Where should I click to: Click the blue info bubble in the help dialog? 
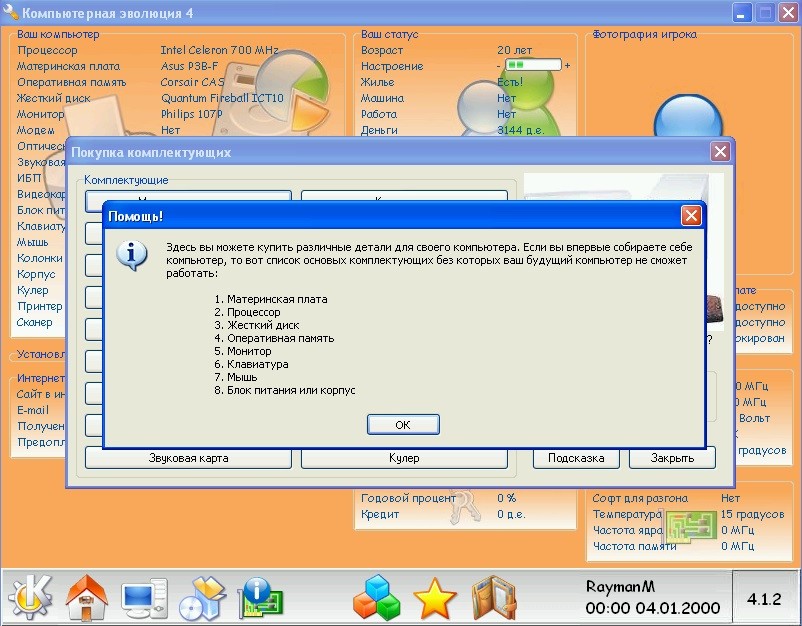pyautogui.click(x=132, y=255)
